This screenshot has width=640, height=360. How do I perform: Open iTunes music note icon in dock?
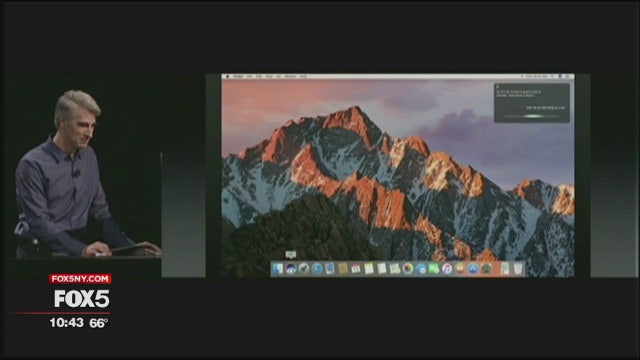point(447,269)
